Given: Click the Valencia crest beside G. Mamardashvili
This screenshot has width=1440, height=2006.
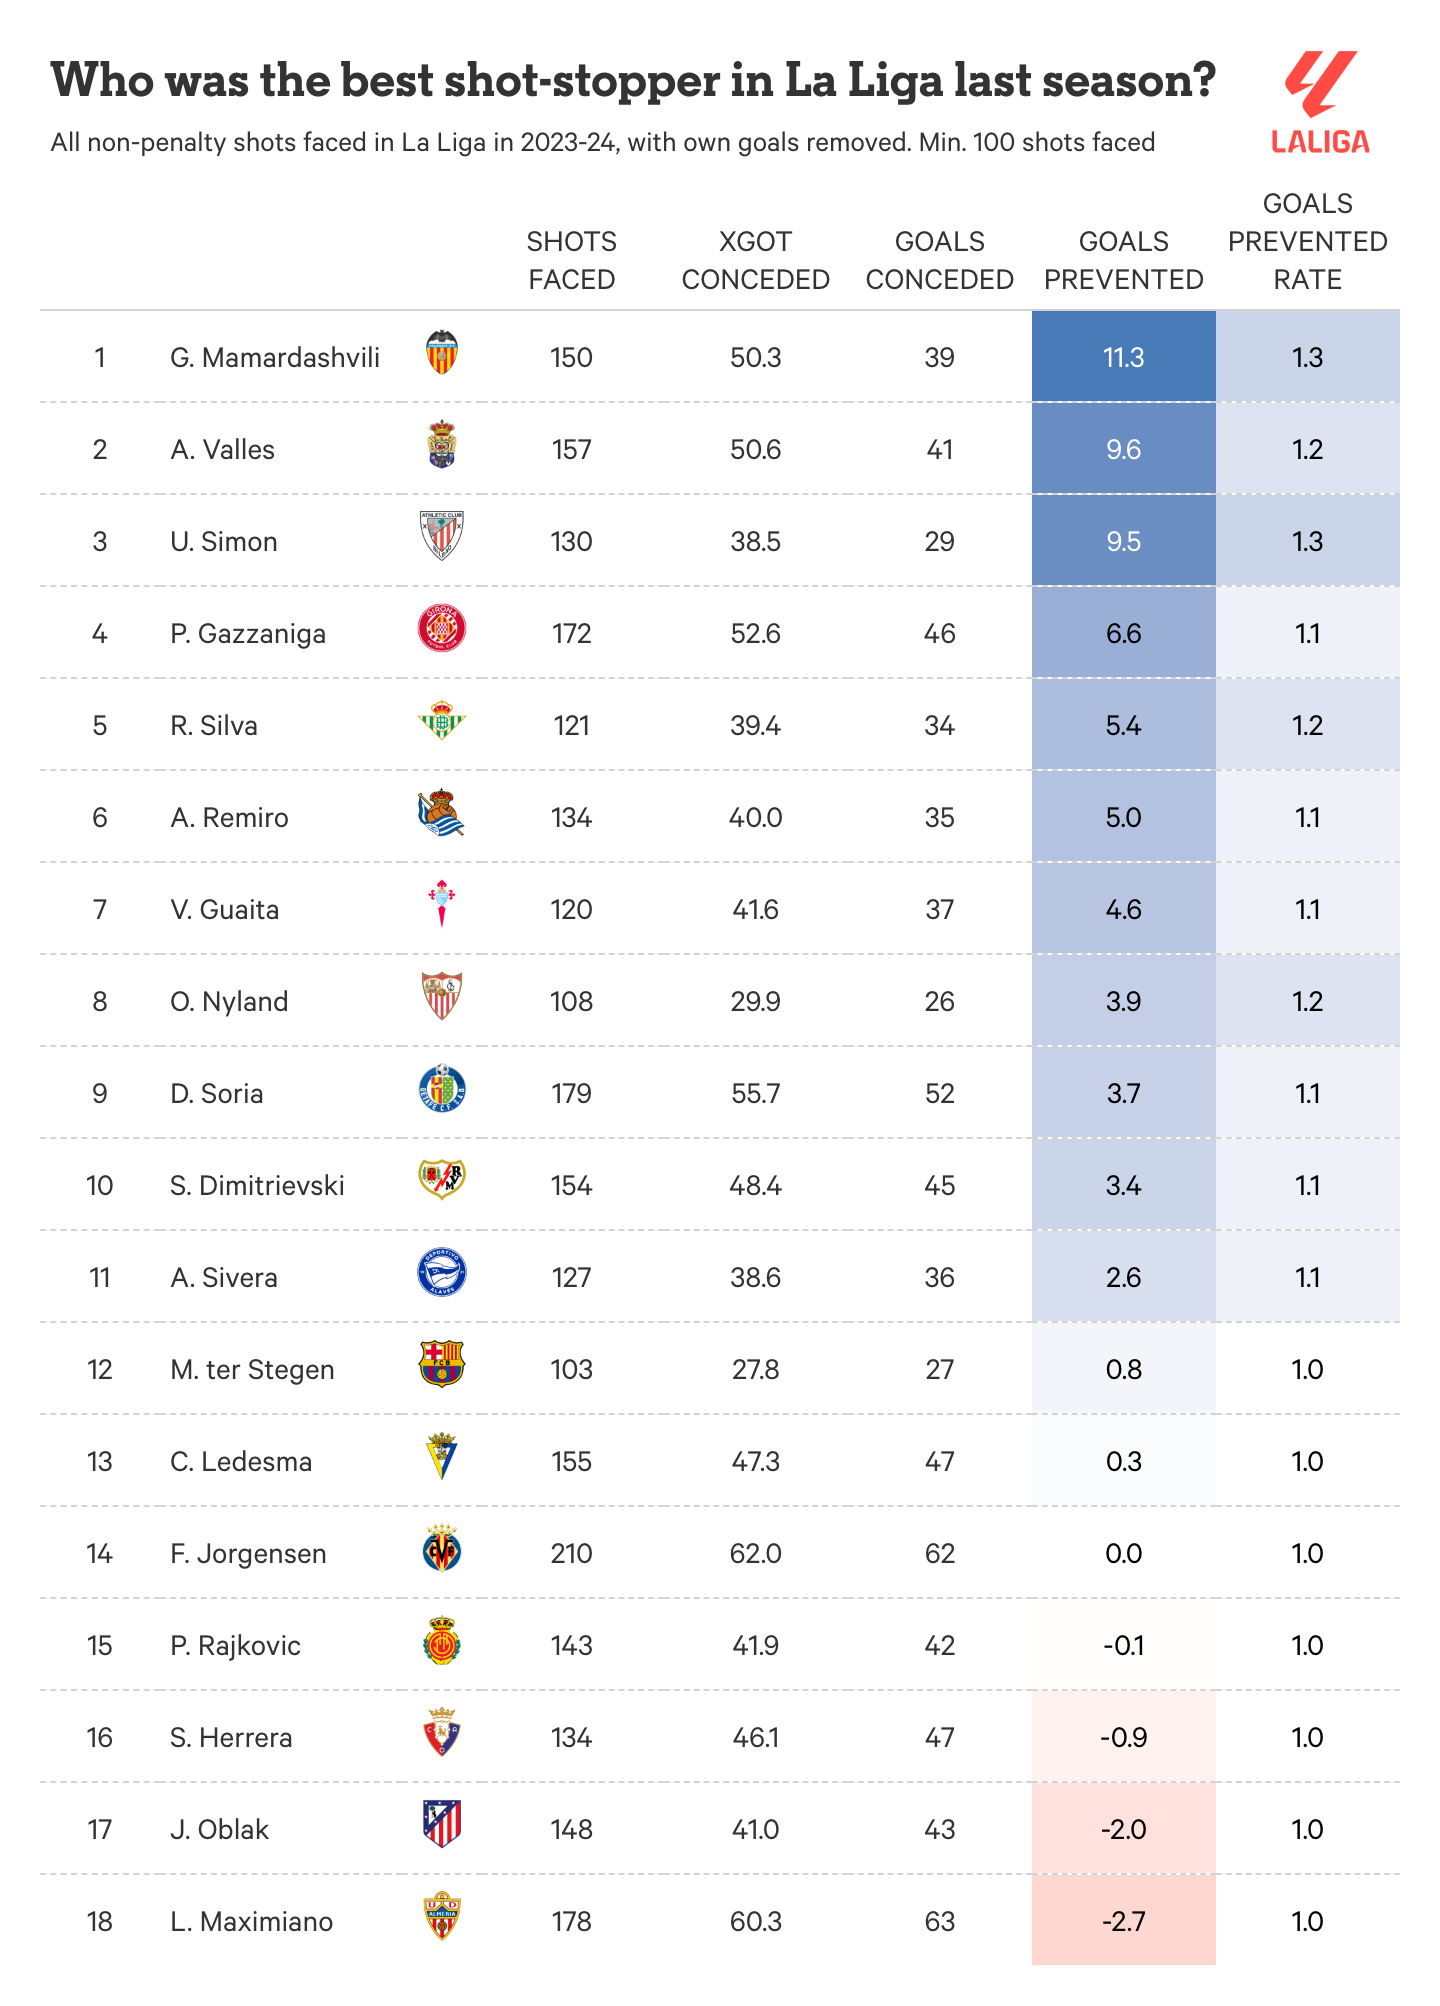Looking at the screenshot, I should (x=441, y=353).
